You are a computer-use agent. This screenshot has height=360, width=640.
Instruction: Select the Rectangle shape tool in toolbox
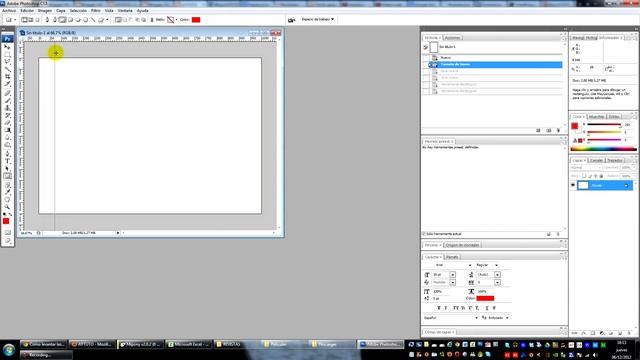(x=7, y=176)
